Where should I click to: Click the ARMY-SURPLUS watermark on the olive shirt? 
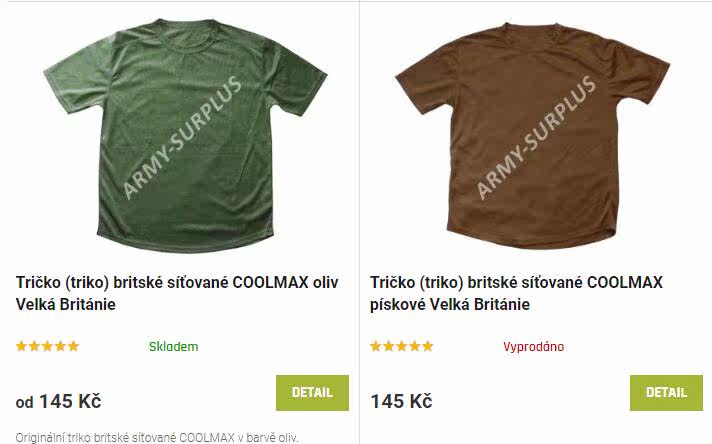click(182, 137)
